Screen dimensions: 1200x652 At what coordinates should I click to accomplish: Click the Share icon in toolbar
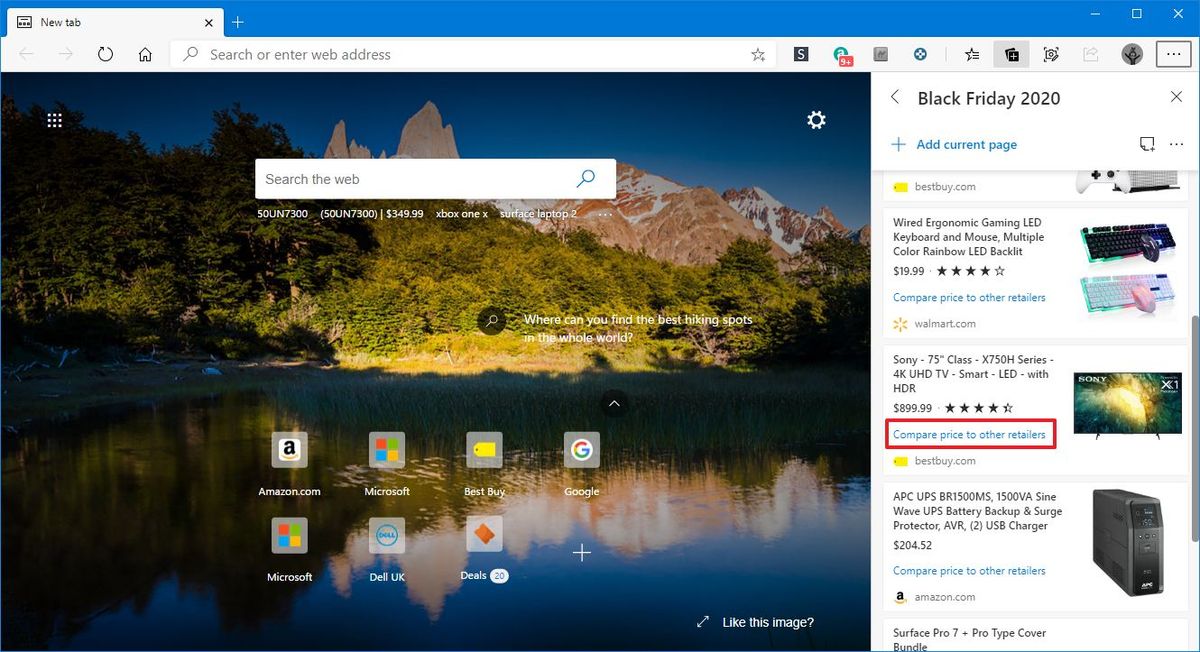click(1090, 55)
